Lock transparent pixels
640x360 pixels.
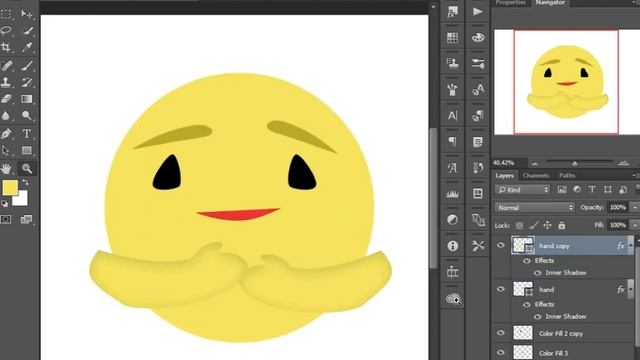pos(519,225)
